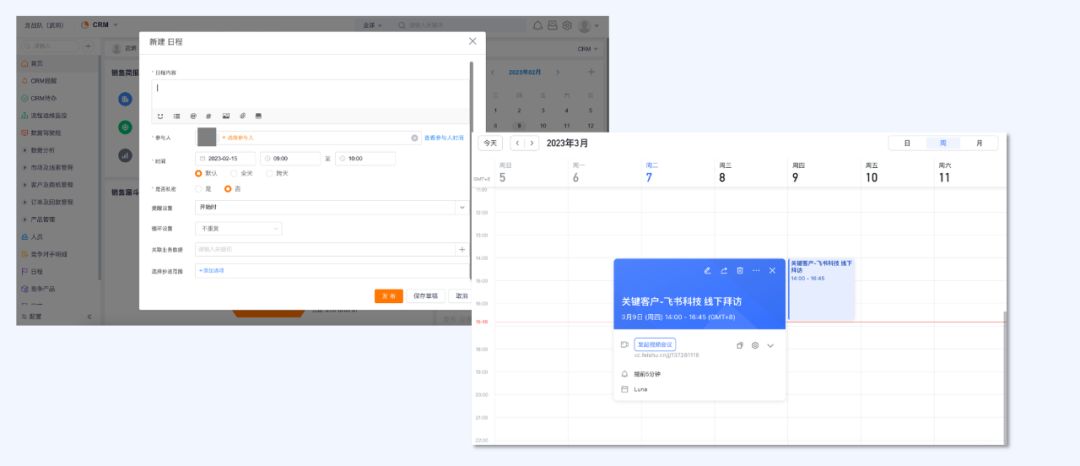Open video meeting settings gear on event card
This screenshot has width=1080, height=466.
pos(755,346)
